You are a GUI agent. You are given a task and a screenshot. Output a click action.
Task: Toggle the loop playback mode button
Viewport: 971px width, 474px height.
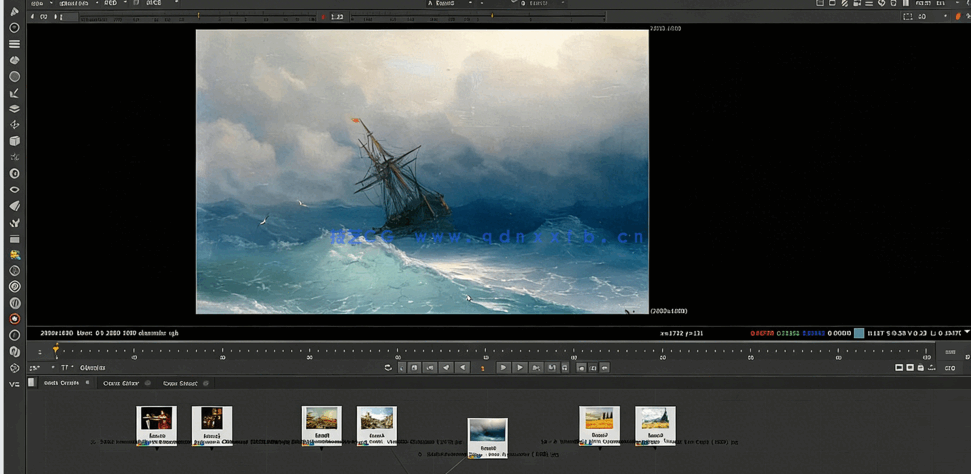click(388, 368)
